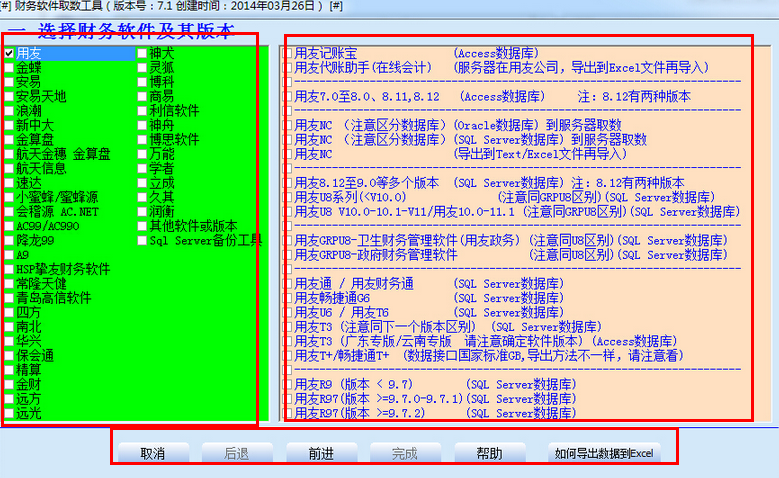Check the 神舟 option
The image size is (779, 478).
click(x=142, y=125)
